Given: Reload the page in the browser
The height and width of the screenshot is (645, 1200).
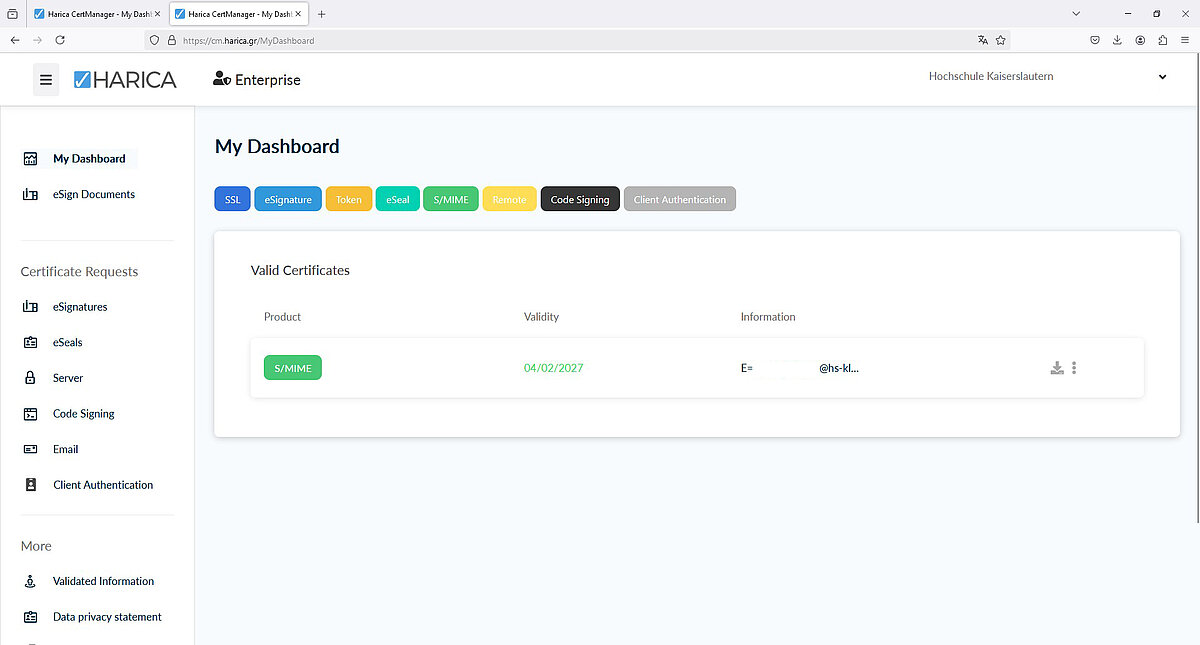Looking at the screenshot, I should point(60,40).
